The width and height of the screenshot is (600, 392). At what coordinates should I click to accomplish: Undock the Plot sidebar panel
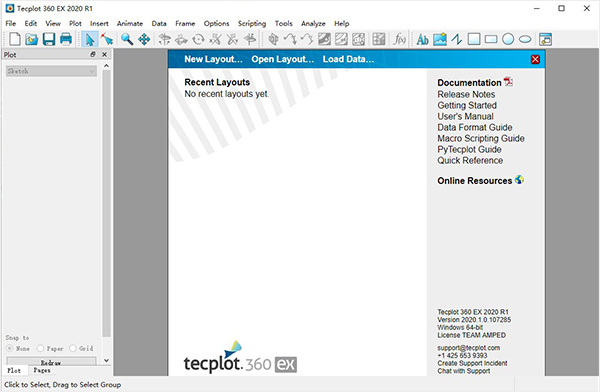click(x=93, y=55)
